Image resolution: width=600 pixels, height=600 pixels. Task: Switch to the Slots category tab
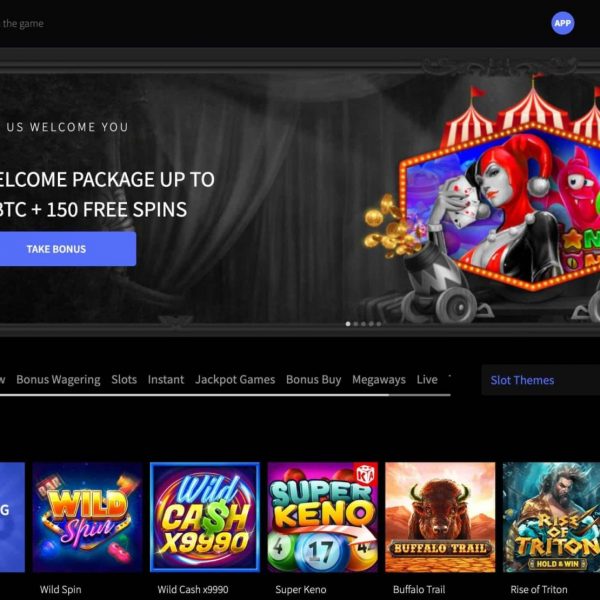[x=124, y=380]
